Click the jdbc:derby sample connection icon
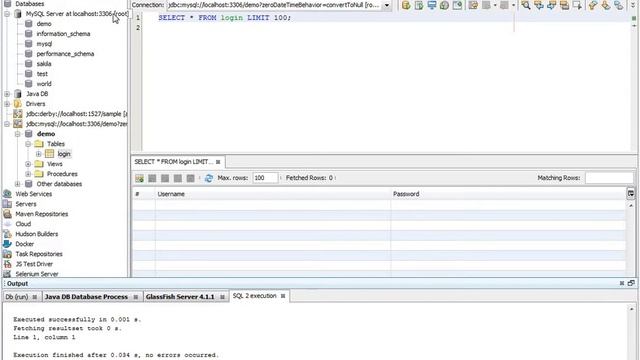640x360 pixels. click(18, 114)
